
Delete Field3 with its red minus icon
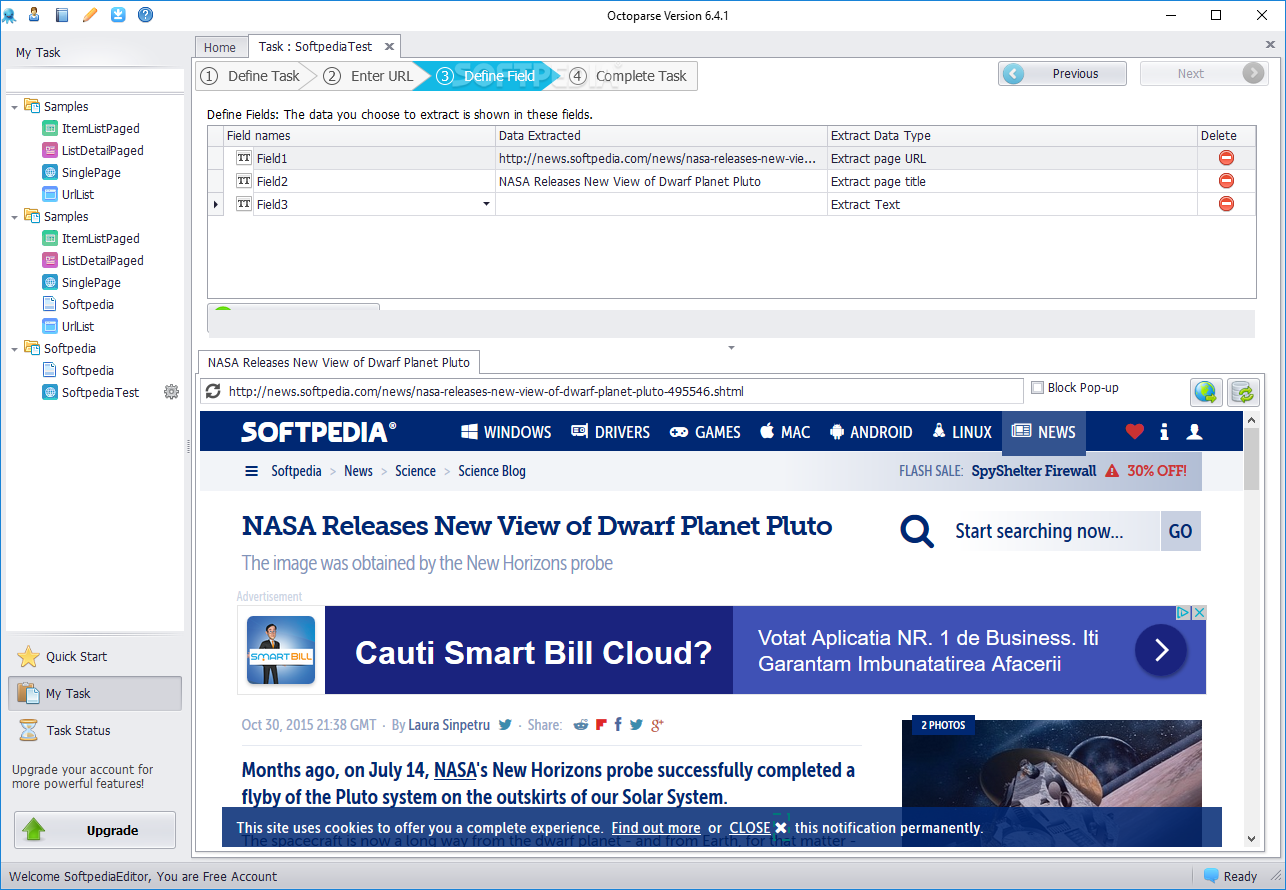(x=1226, y=204)
